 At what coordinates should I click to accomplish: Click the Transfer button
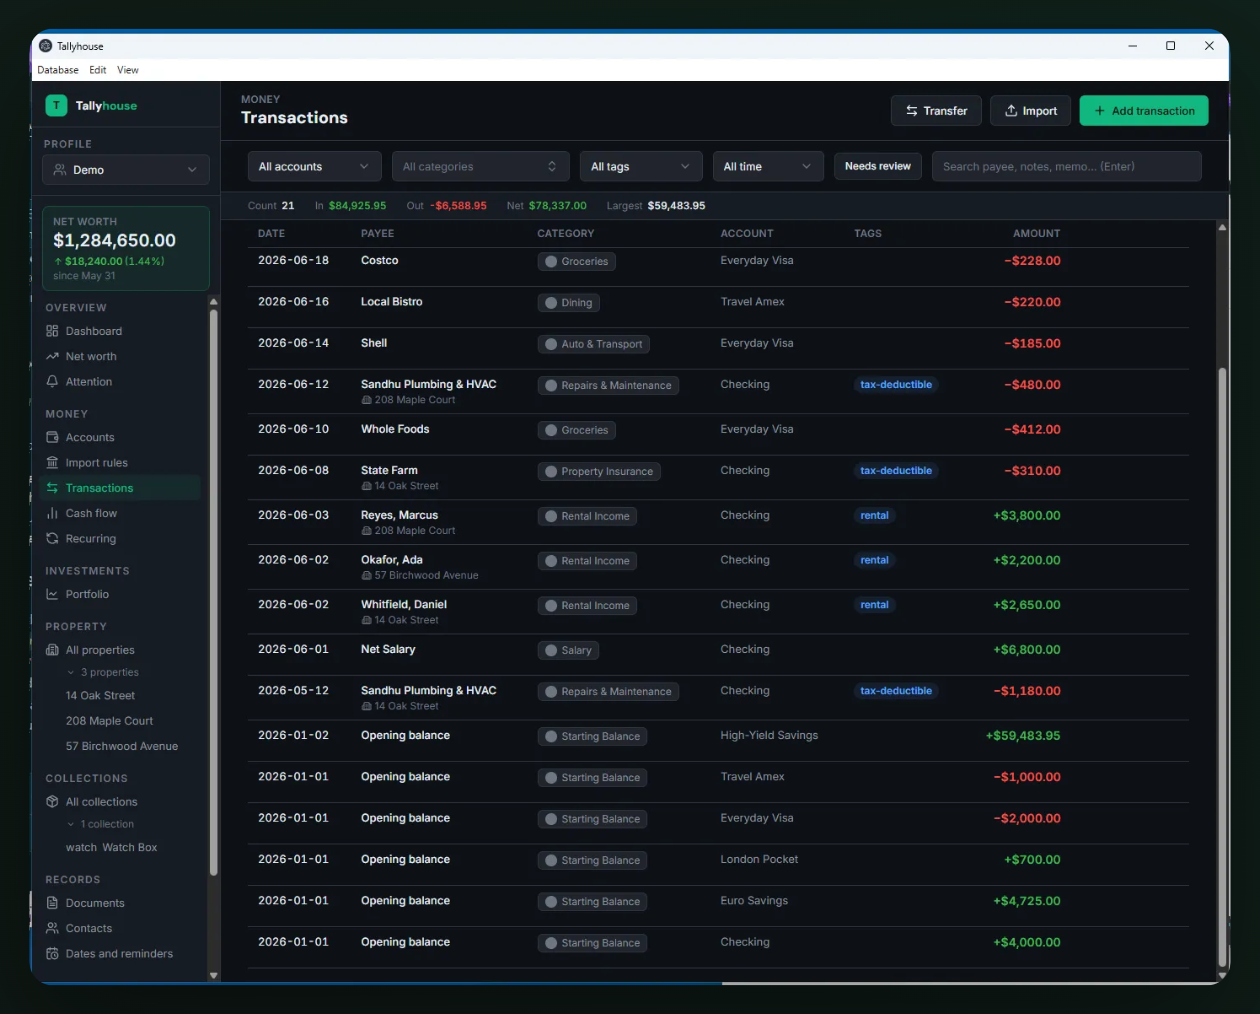936,111
